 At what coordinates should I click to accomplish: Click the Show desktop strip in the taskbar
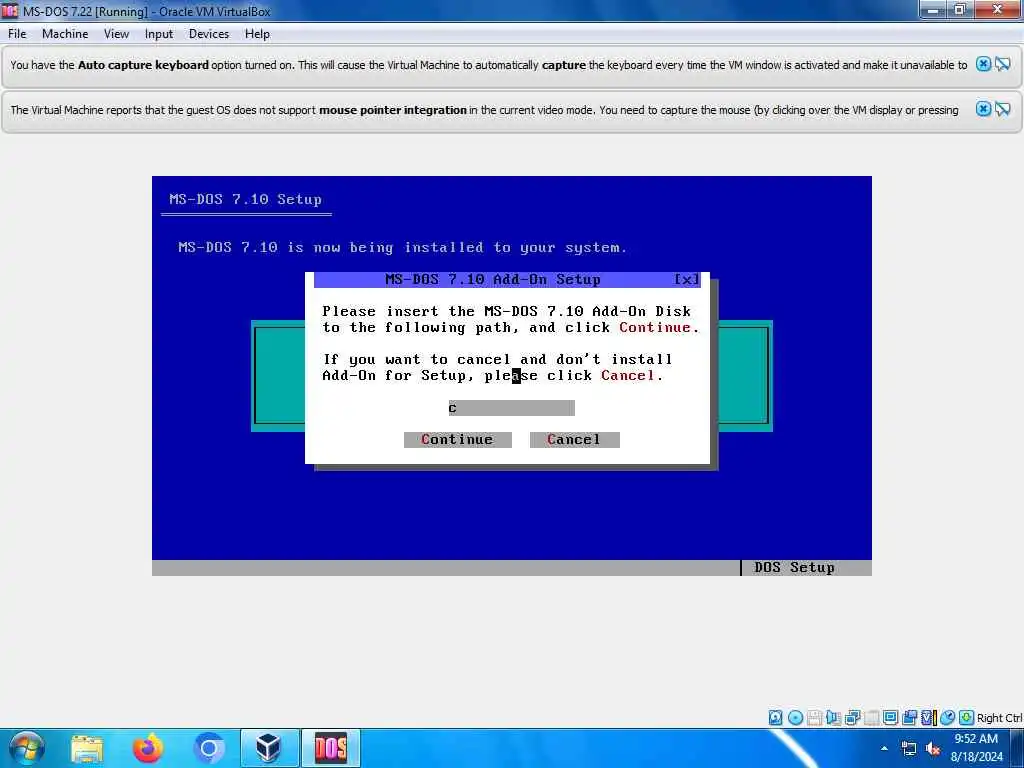coord(1017,748)
